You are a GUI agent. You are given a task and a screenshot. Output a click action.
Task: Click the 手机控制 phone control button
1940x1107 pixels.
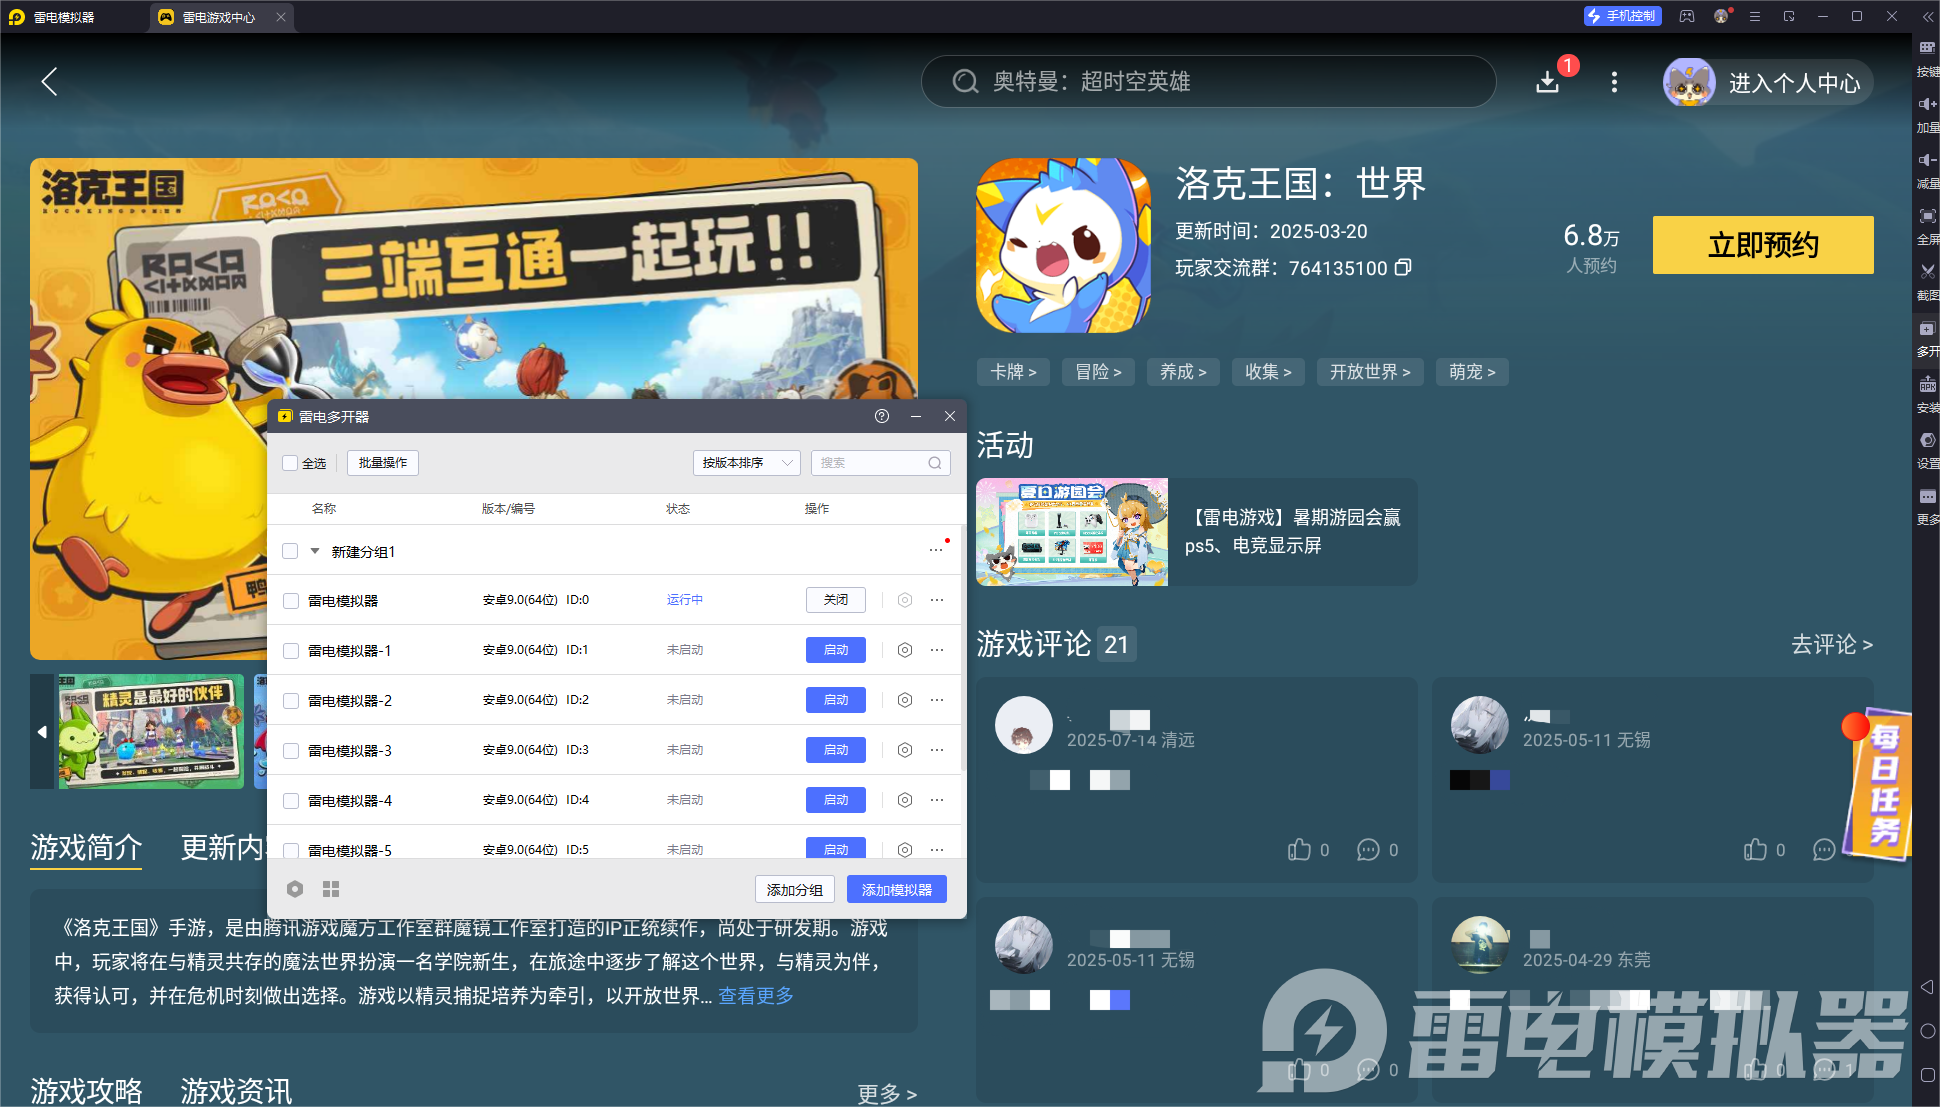point(1621,16)
